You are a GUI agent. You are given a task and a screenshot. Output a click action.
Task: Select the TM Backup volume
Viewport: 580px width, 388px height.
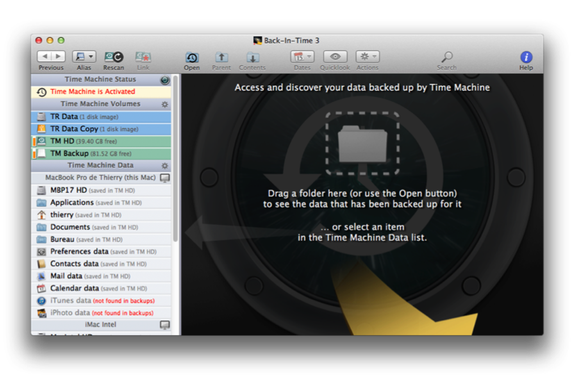(101, 153)
